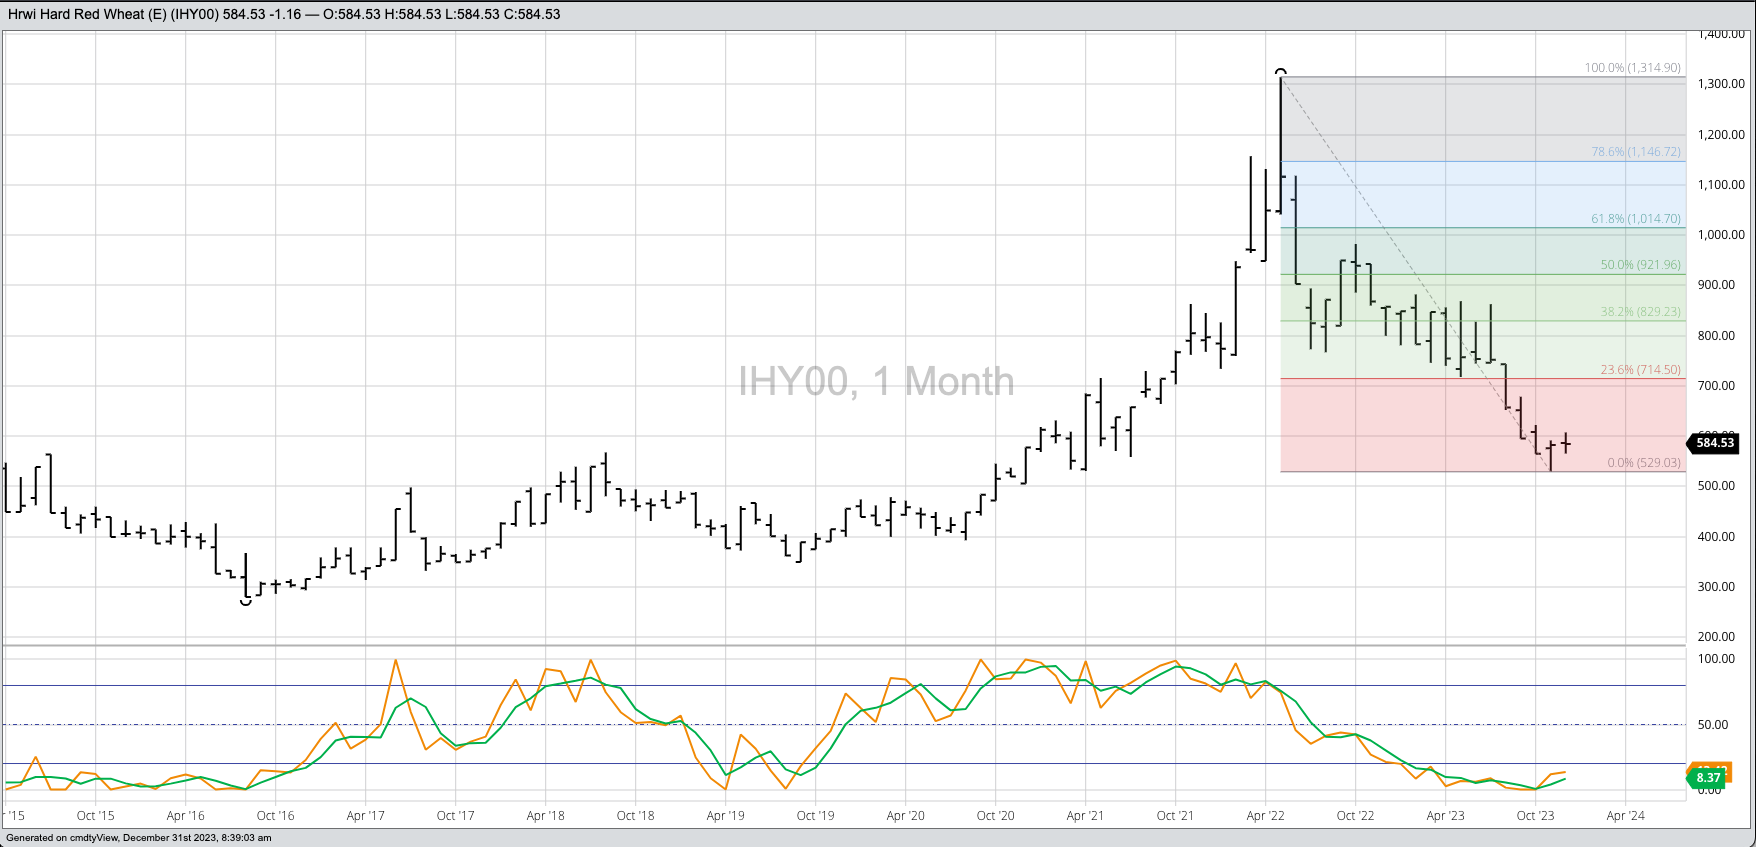Click the Generated on cmdtyView footer text

tap(139, 838)
